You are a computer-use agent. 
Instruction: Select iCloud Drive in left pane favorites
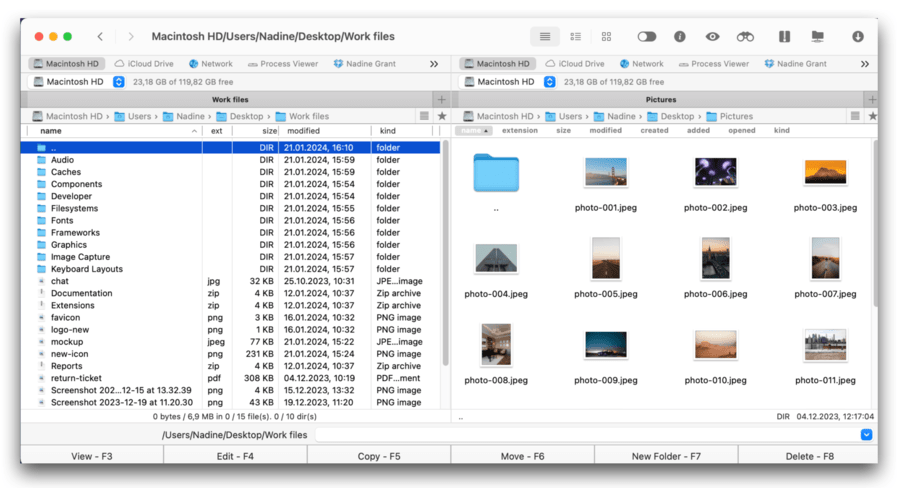pos(144,64)
